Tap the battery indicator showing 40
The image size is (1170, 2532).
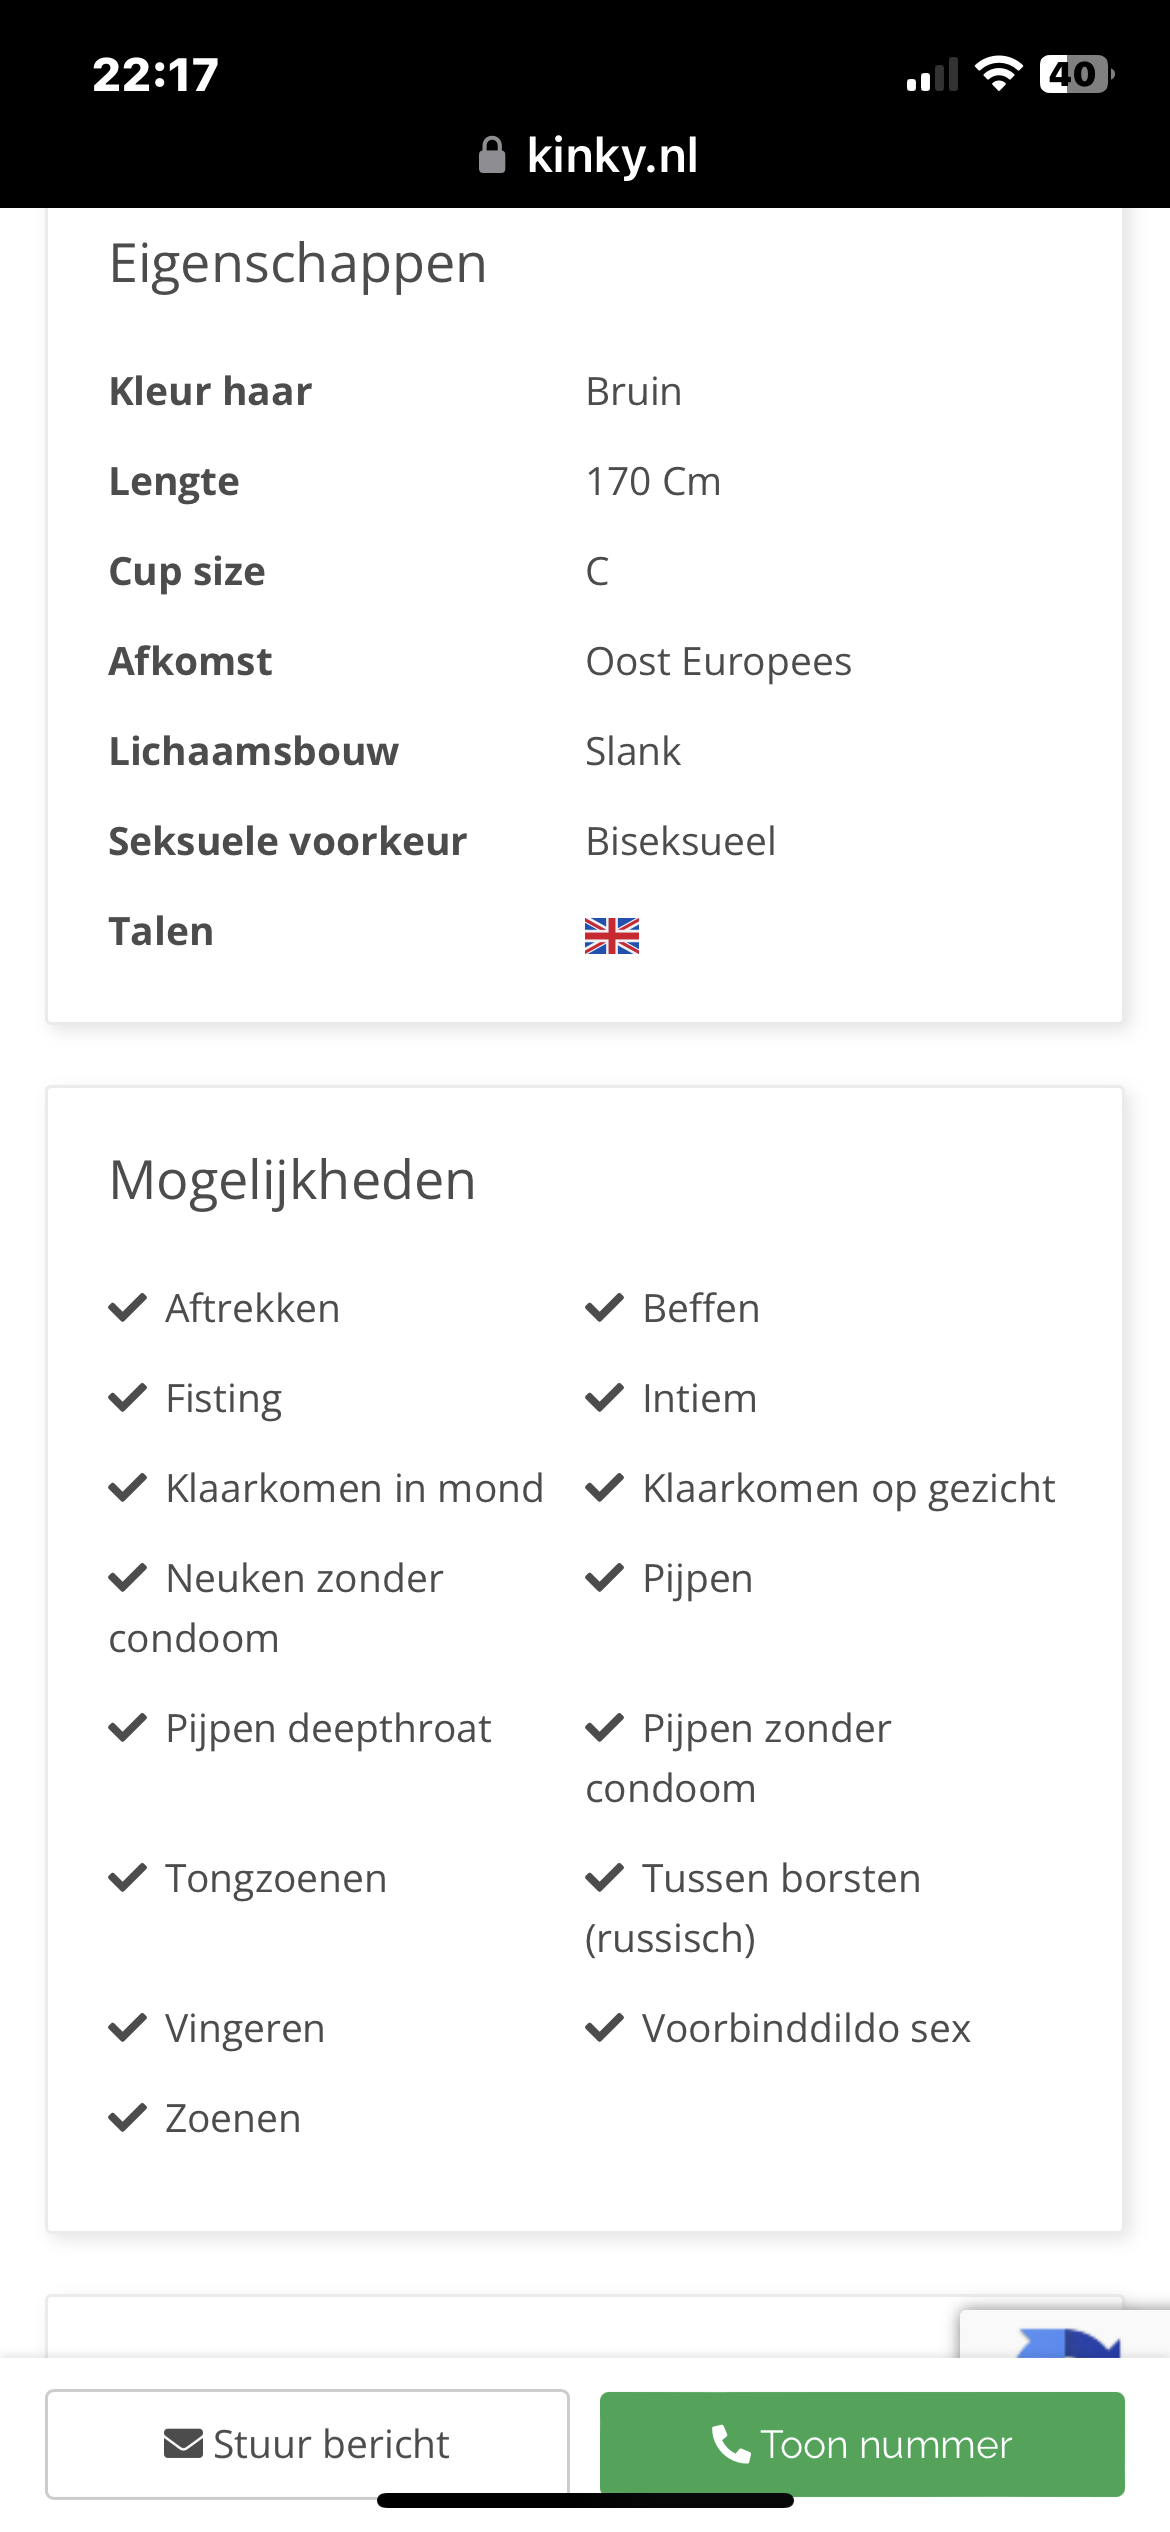coord(1077,74)
